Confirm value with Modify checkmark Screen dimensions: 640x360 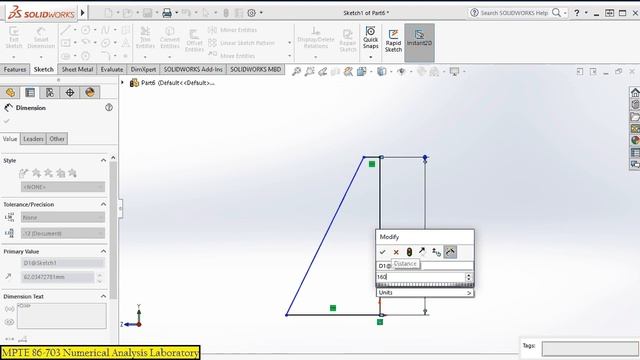[382, 252]
